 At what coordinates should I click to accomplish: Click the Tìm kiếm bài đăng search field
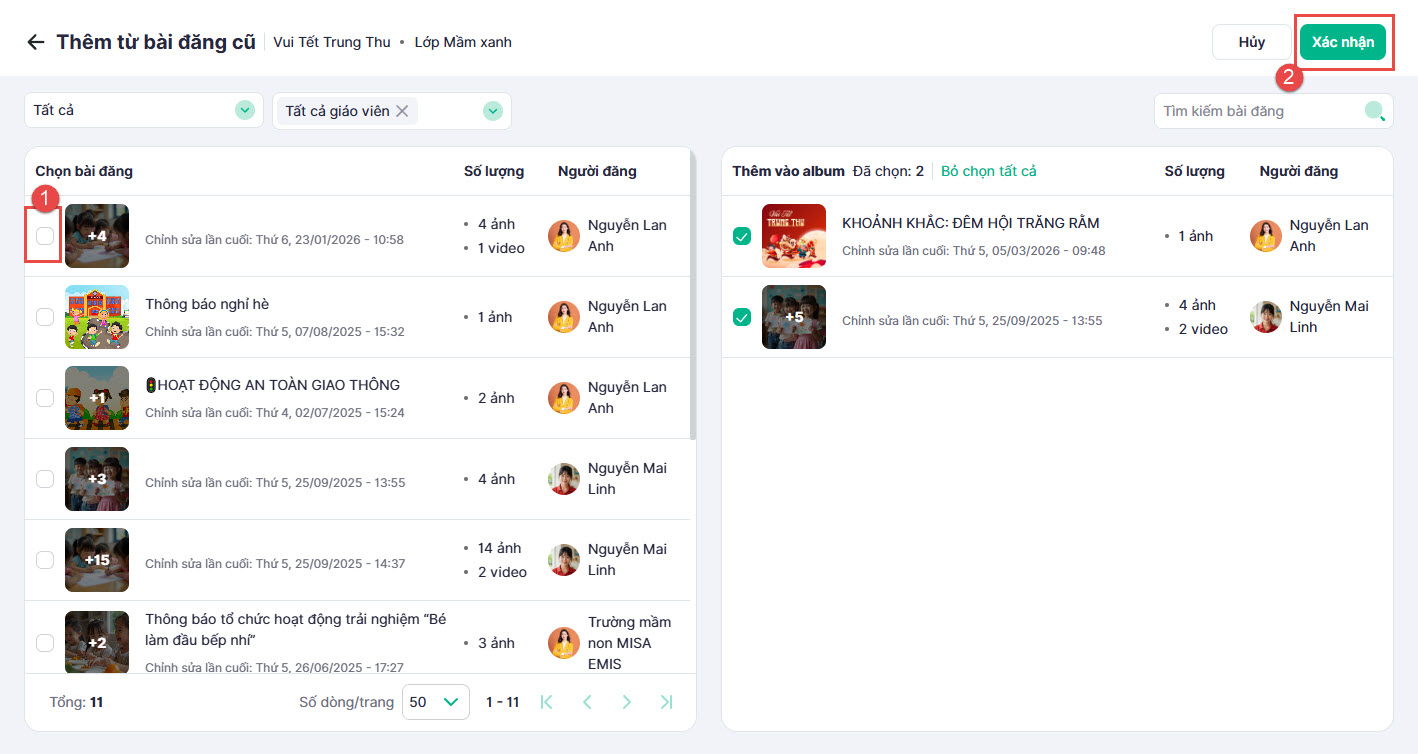point(1258,111)
